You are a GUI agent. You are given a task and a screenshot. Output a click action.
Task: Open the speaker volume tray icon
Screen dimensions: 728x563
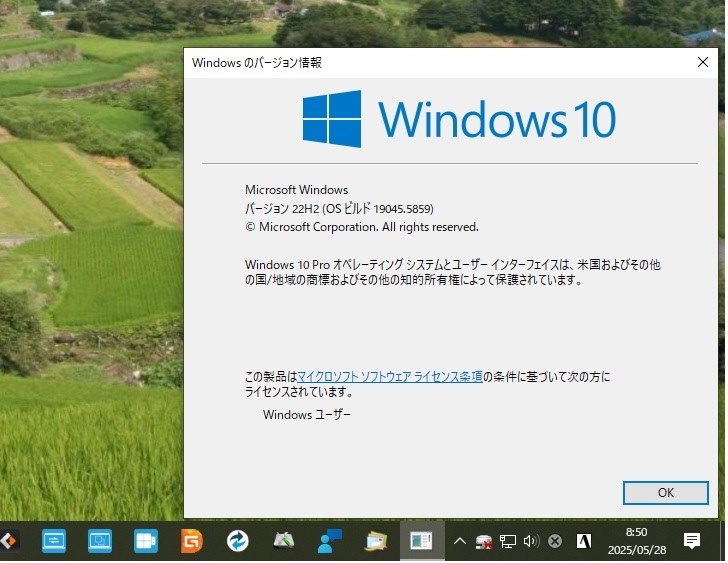(532, 542)
